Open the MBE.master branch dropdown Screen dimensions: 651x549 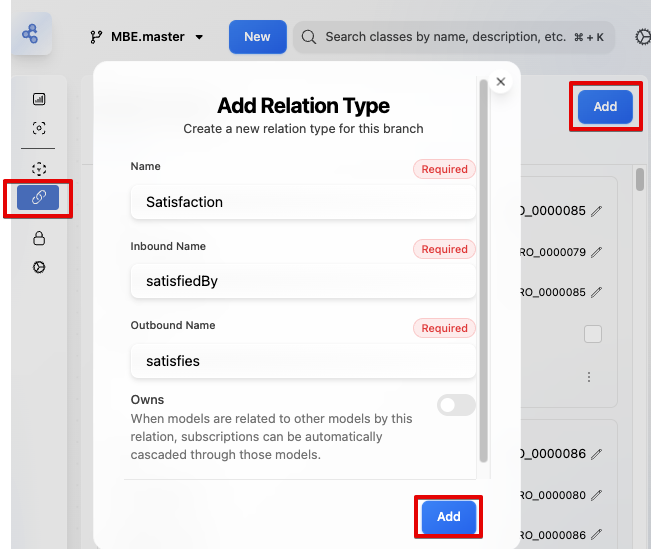[x=146, y=37]
